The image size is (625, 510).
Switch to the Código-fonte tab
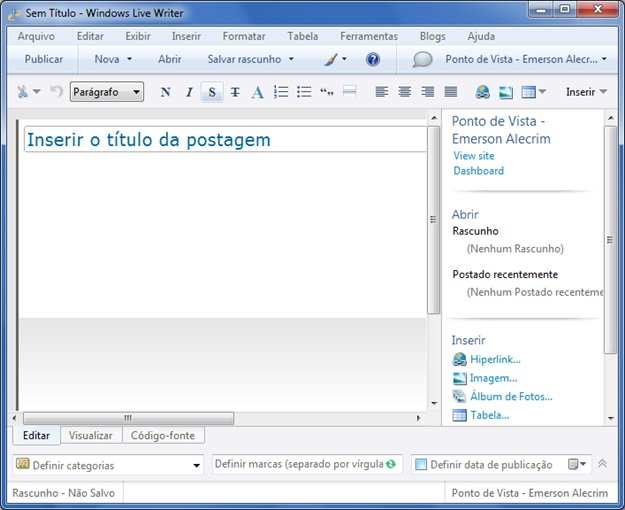[163, 435]
